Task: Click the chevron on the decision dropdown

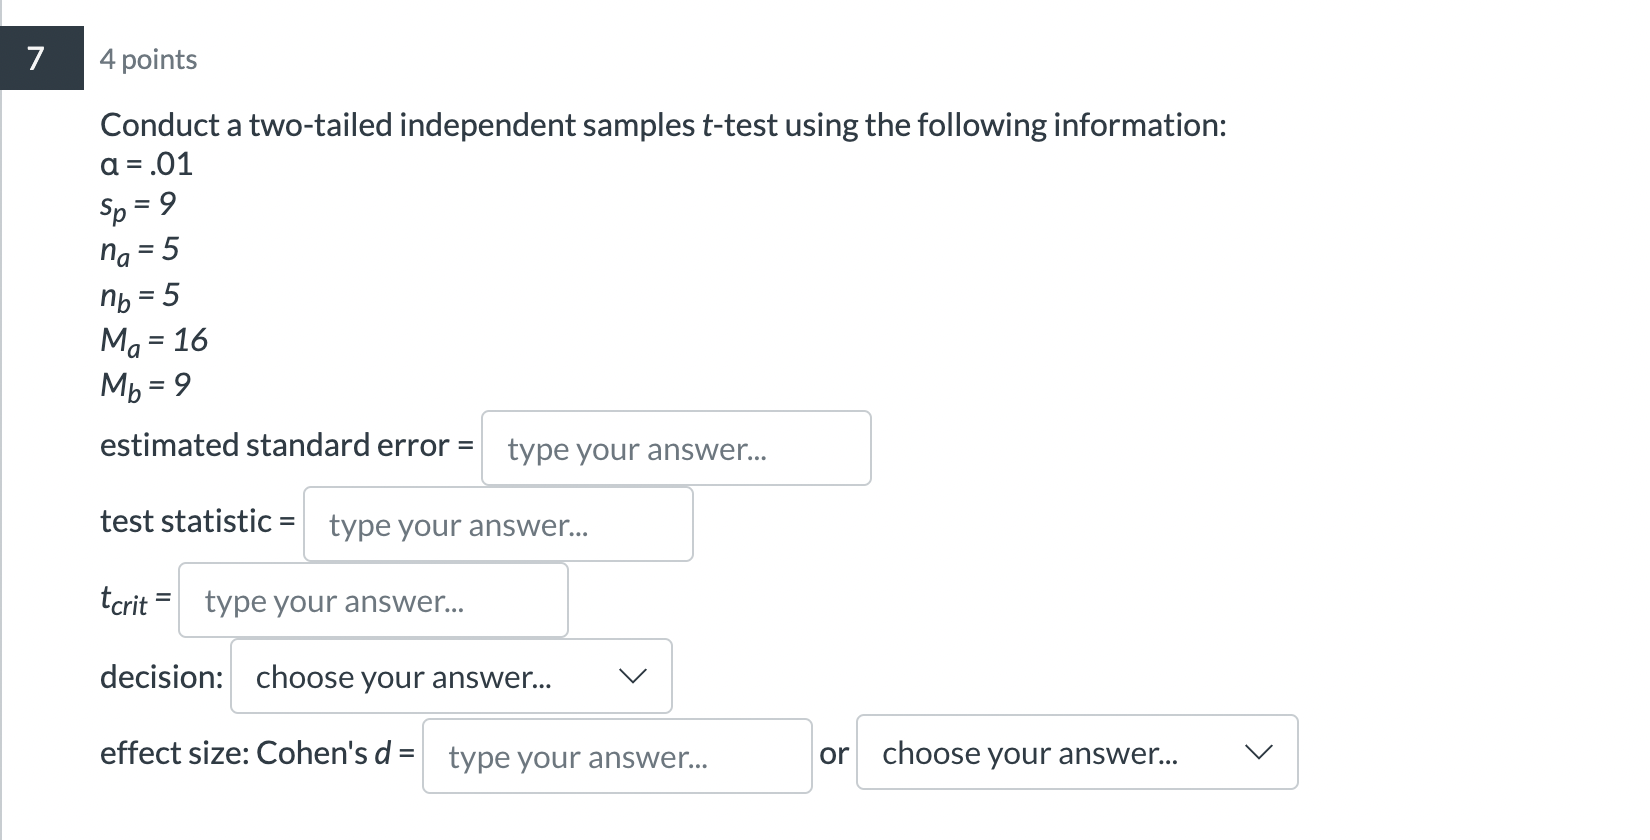Action: click(634, 676)
